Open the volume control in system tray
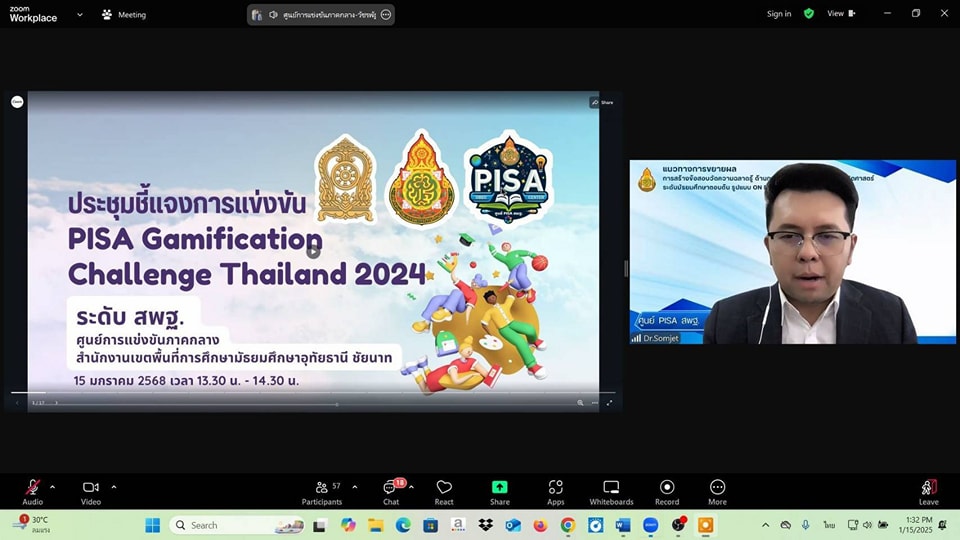This screenshot has width=960, height=540. [867, 525]
